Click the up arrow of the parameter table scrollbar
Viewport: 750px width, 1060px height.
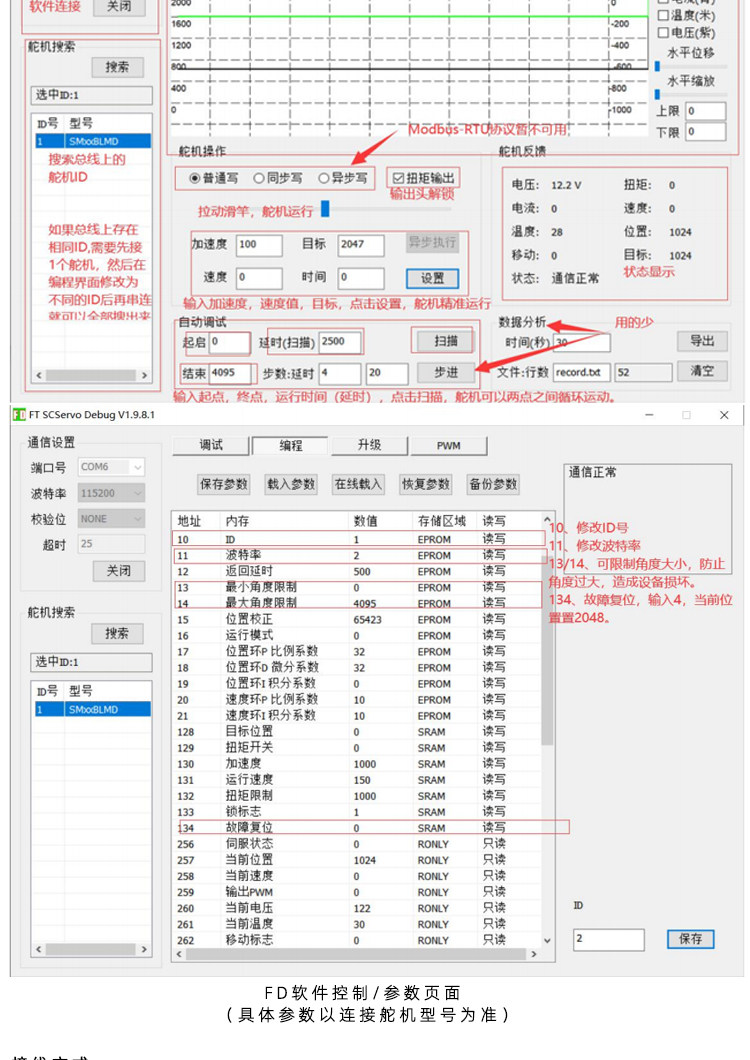547,519
